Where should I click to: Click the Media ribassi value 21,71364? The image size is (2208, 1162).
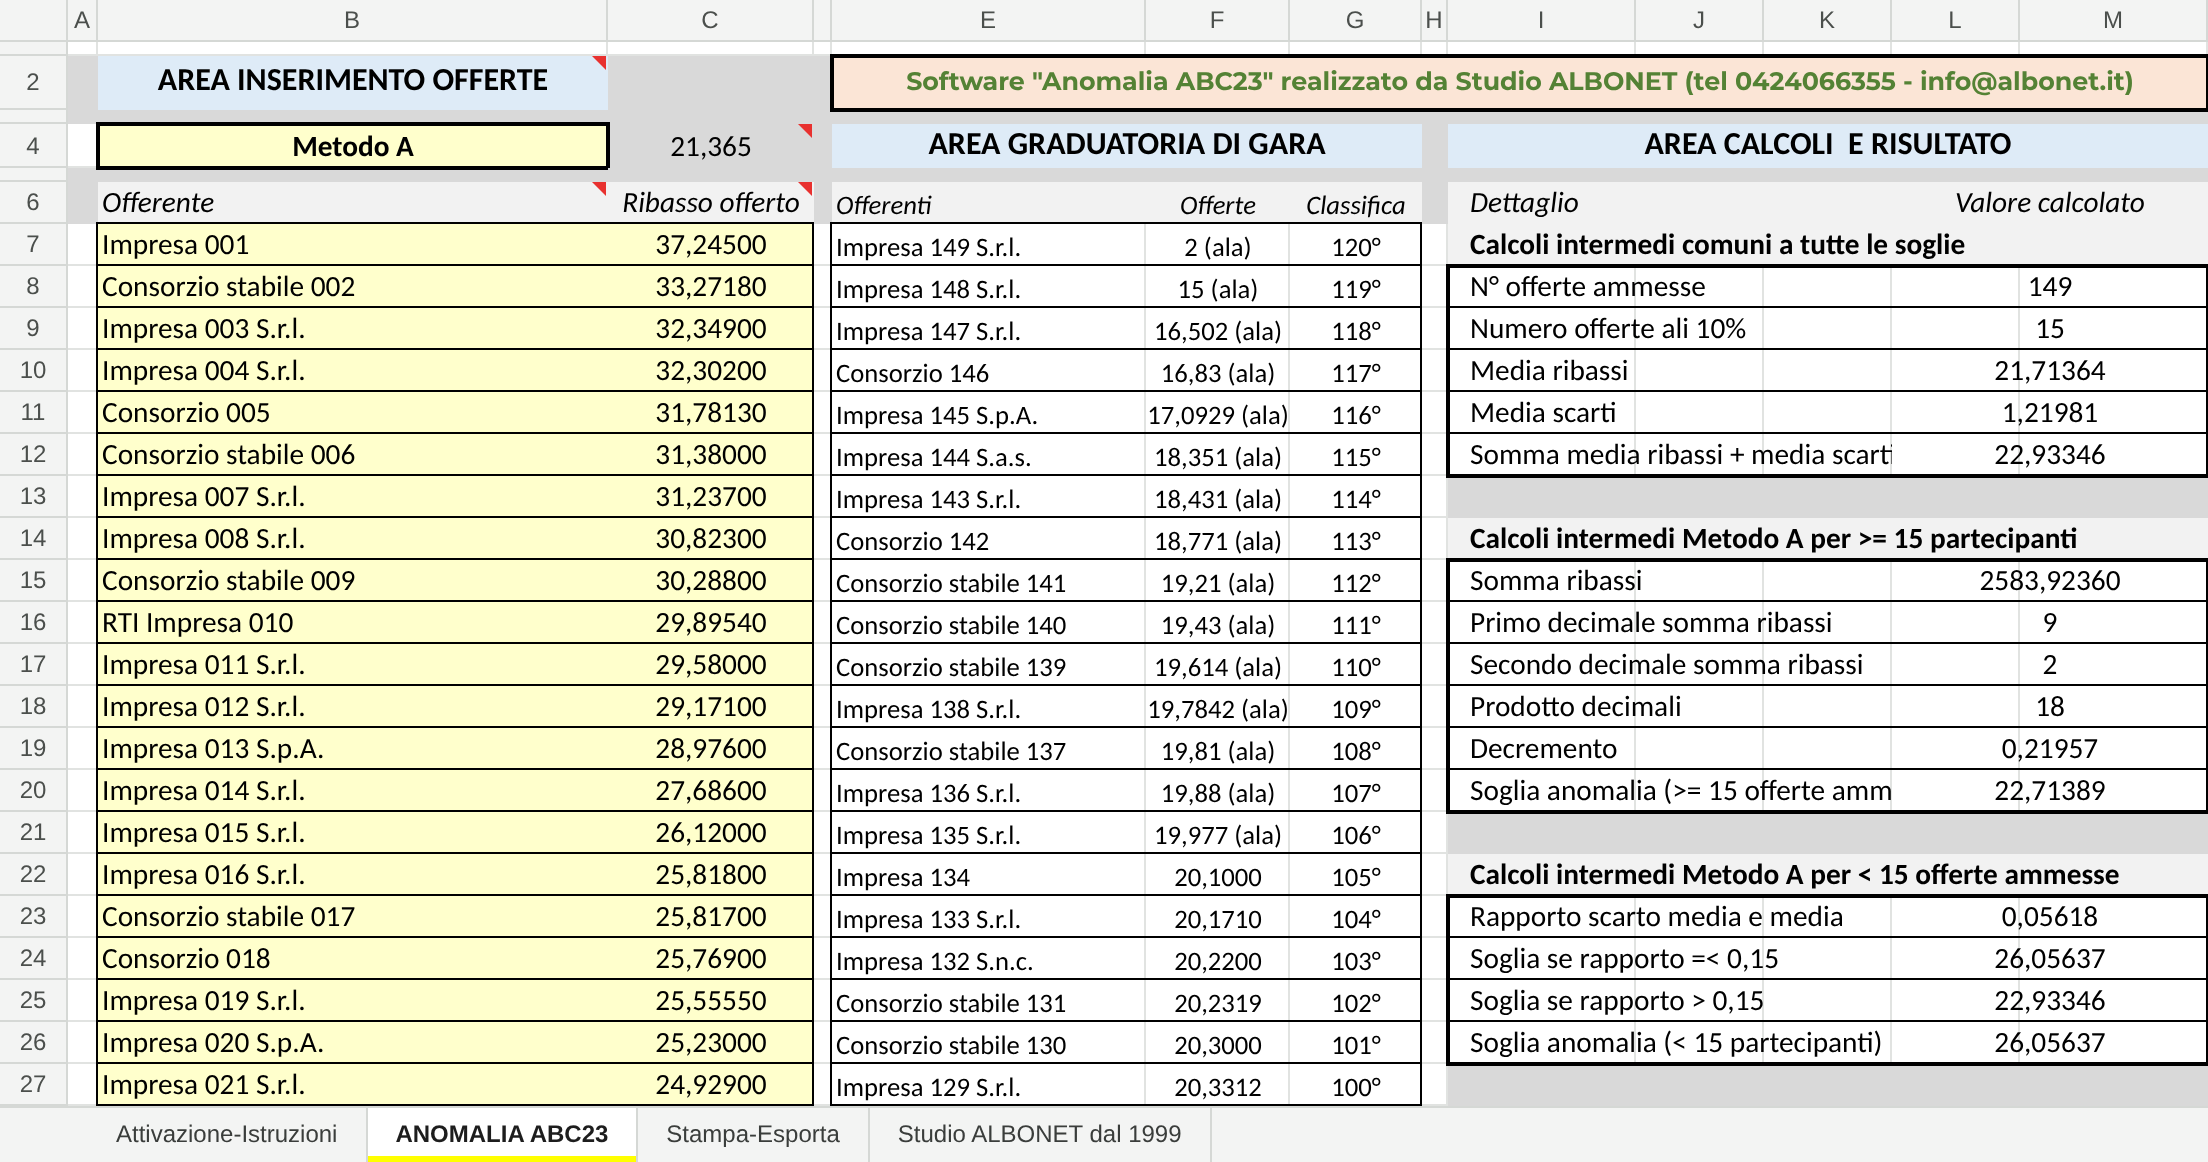(2049, 370)
